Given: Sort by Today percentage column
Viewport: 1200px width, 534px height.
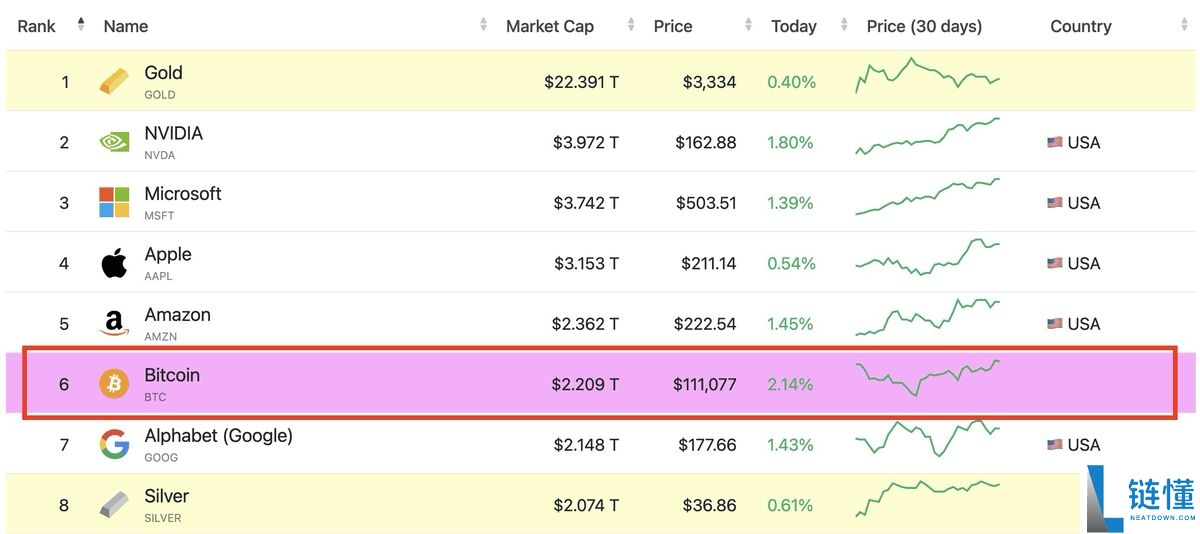Looking at the screenshot, I should tap(794, 26).
